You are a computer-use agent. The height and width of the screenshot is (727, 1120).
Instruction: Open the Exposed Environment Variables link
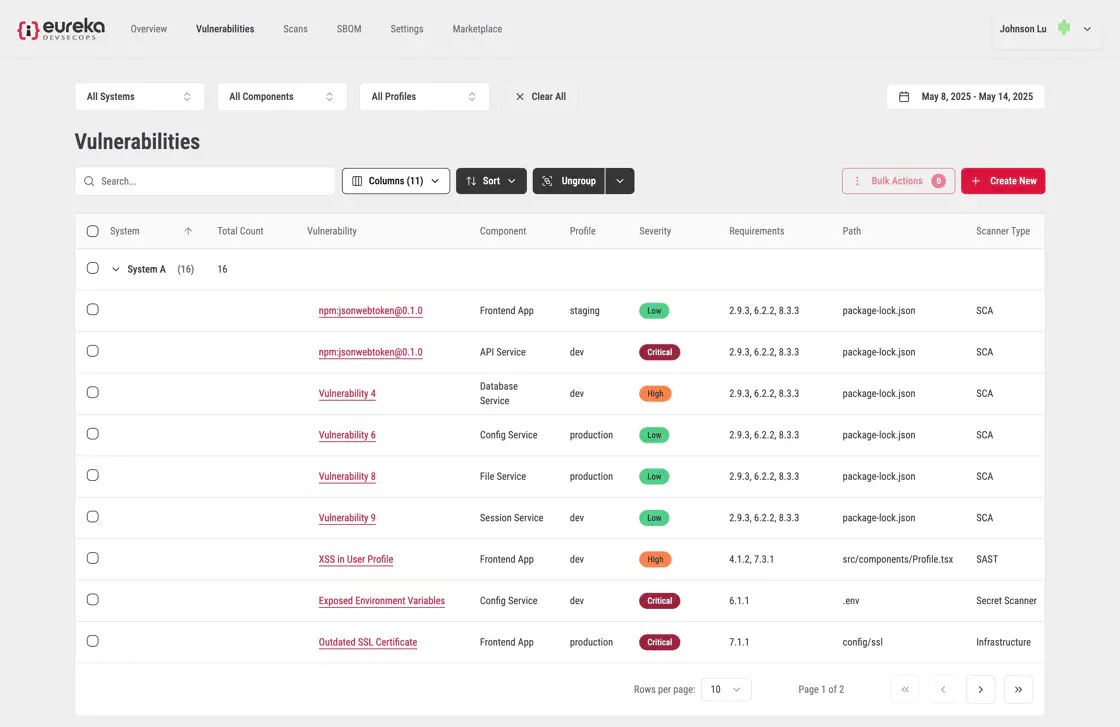point(381,601)
